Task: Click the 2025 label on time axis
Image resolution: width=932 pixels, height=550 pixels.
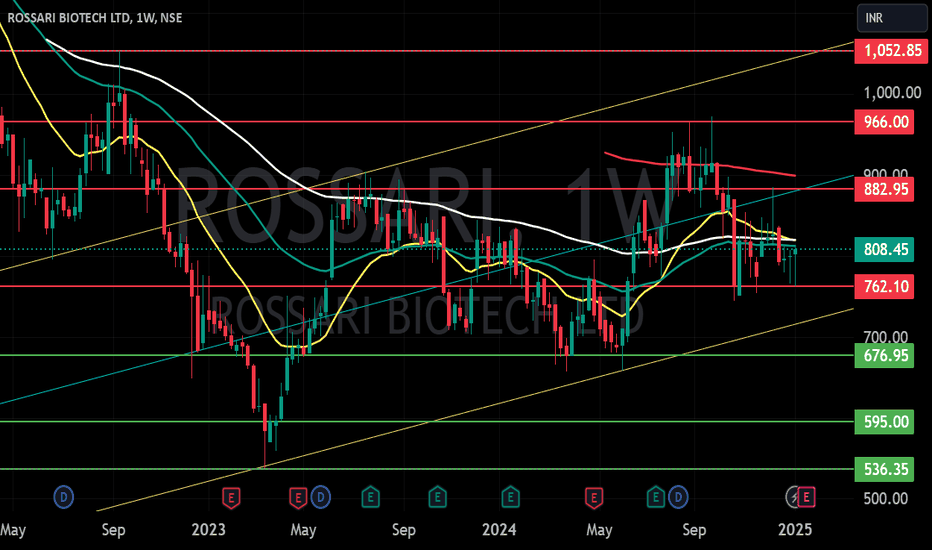Action: pos(795,529)
